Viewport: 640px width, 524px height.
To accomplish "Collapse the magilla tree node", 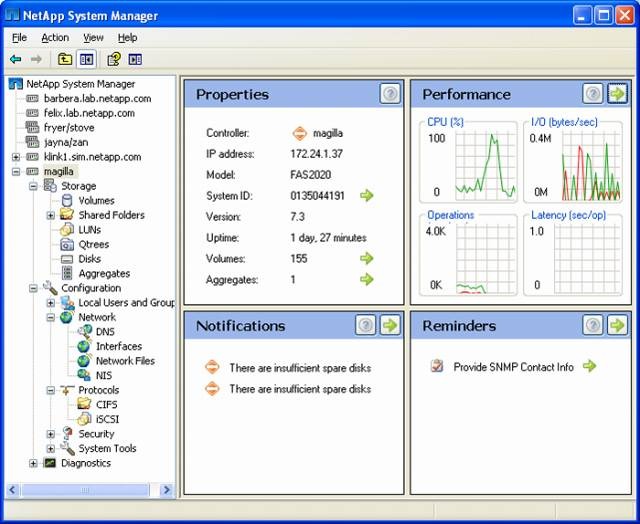I will (16, 171).
